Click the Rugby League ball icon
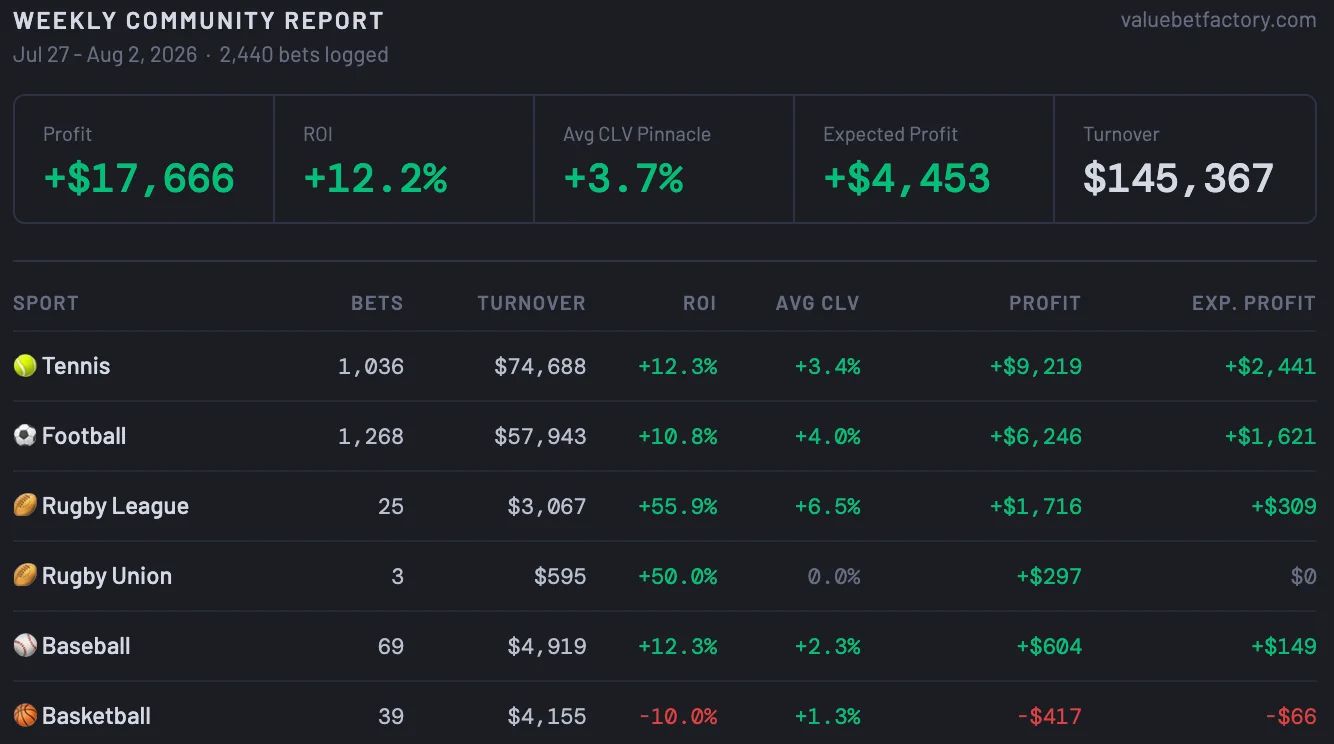Screen dimensions: 1334x744 (25, 506)
